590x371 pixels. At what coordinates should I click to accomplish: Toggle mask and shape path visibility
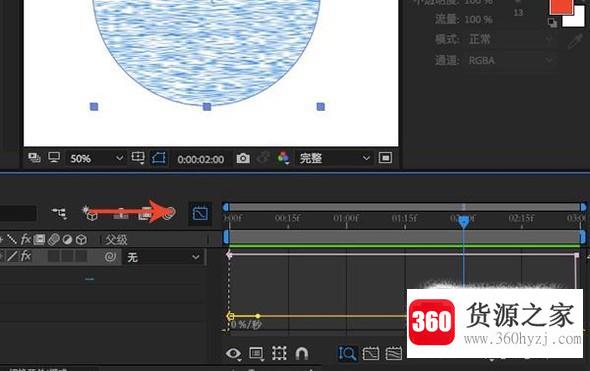coord(159,158)
